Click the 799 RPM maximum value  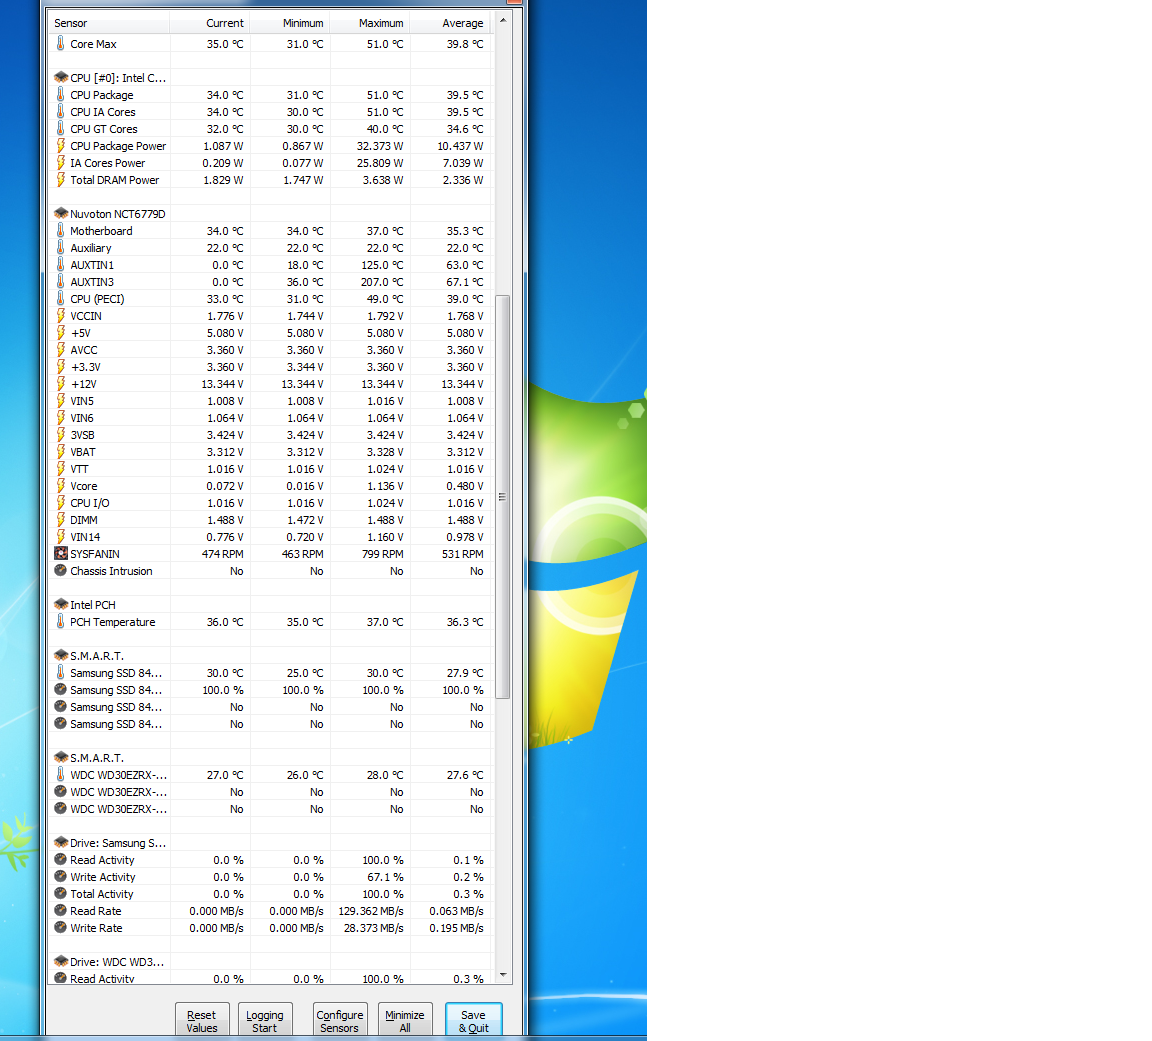pyautogui.click(x=382, y=554)
